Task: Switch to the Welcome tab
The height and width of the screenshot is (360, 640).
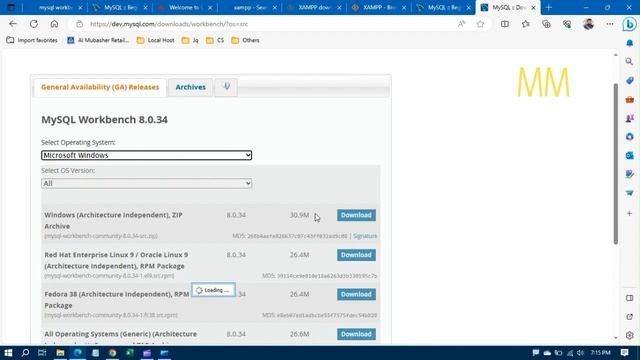Action: coord(185,7)
